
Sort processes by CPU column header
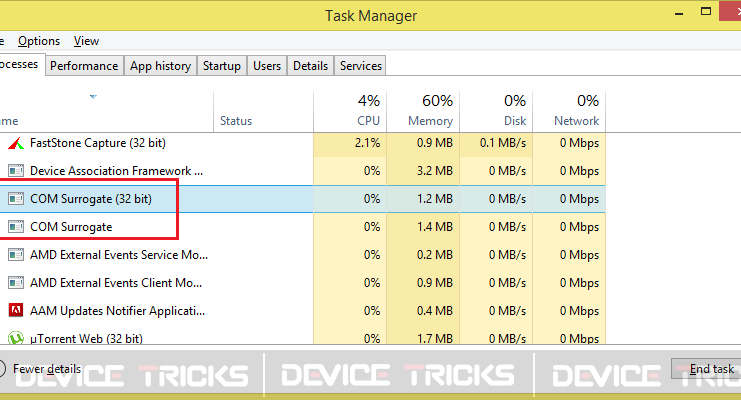(350, 111)
